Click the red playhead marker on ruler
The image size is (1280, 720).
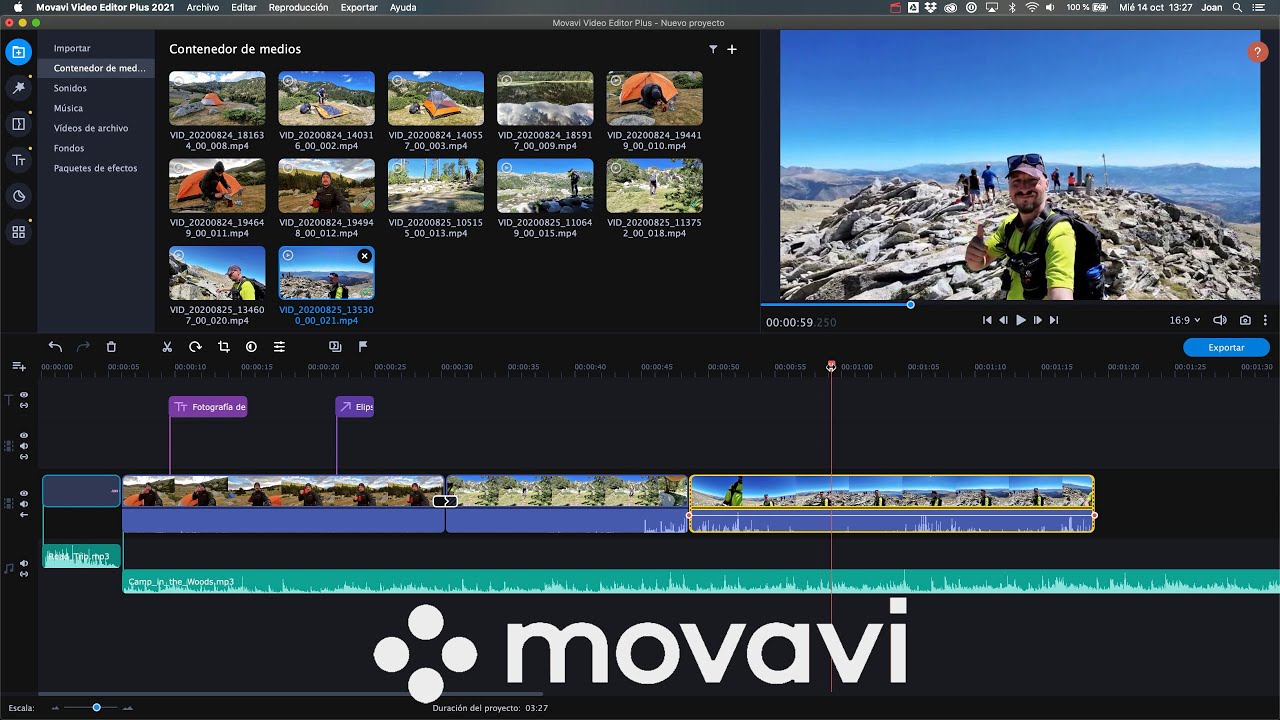coord(831,366)
